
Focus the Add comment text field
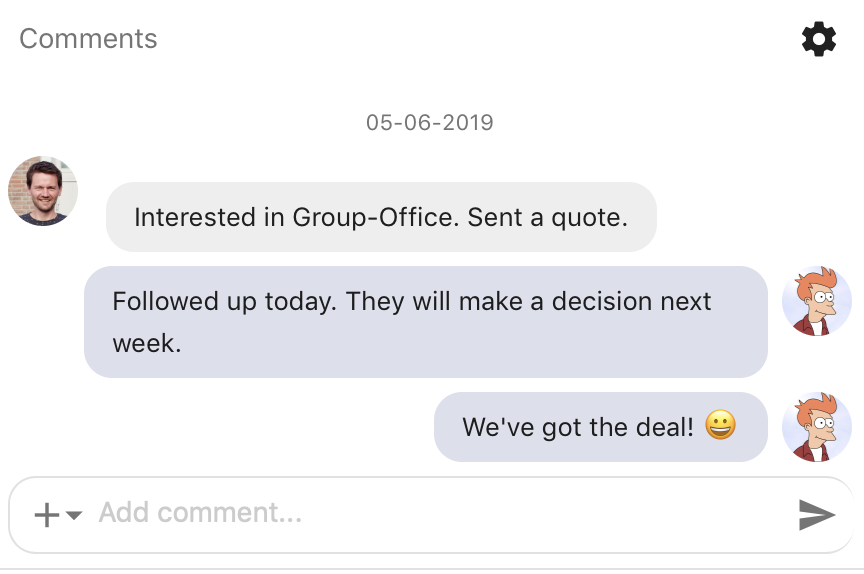(x=400, y=513)
